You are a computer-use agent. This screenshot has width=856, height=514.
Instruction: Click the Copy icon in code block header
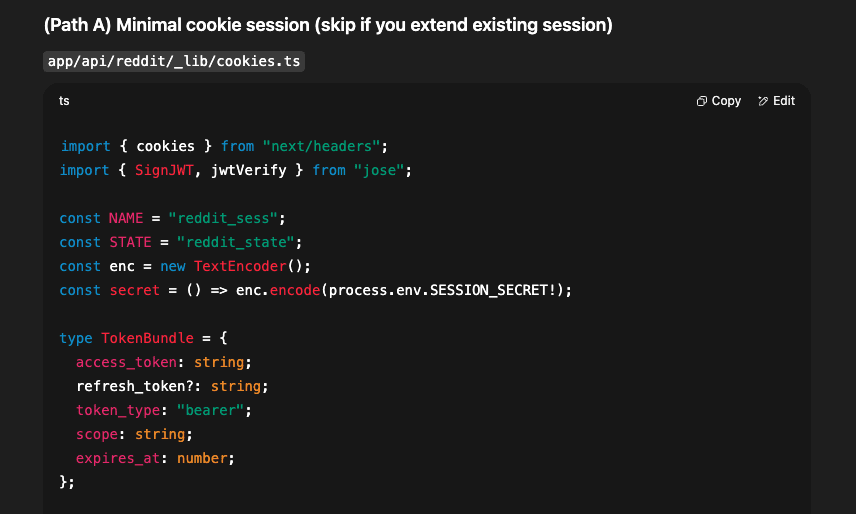(702, 101)
